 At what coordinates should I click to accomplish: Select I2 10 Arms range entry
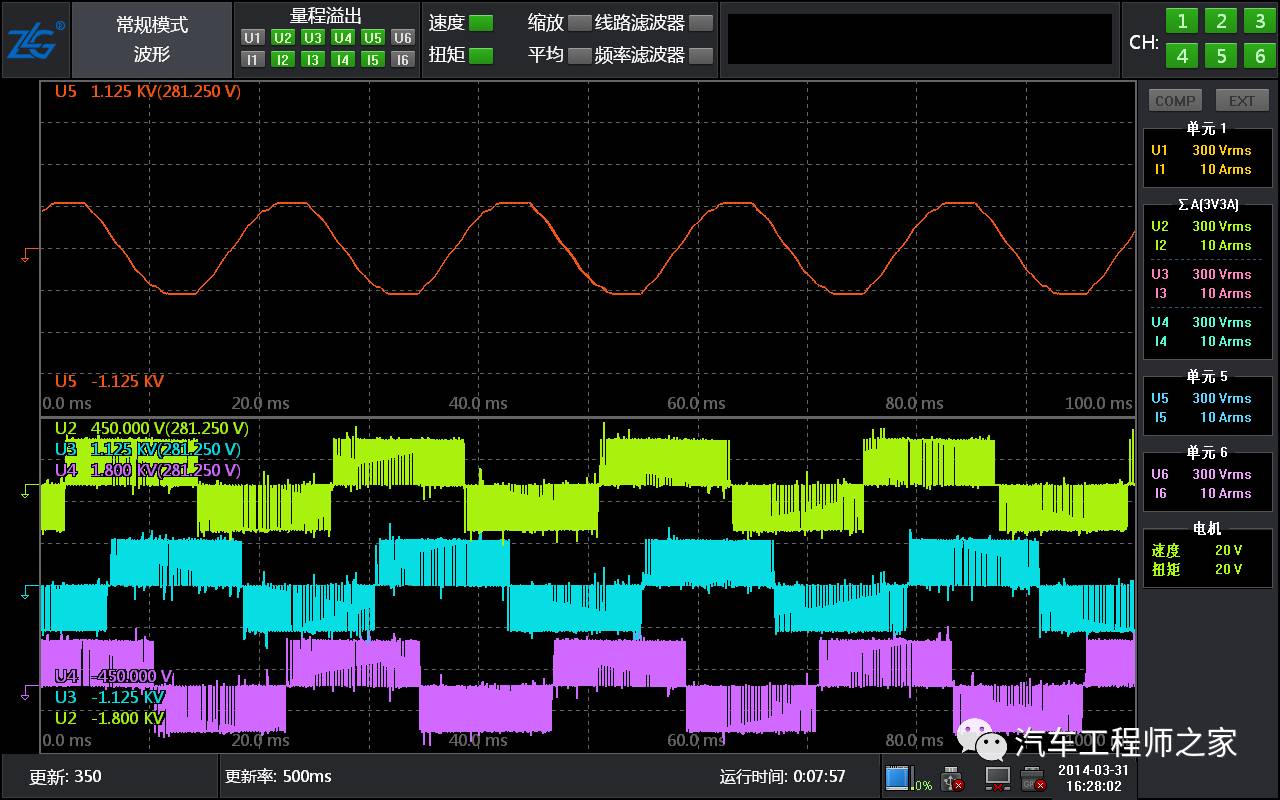pos(1202,245)
